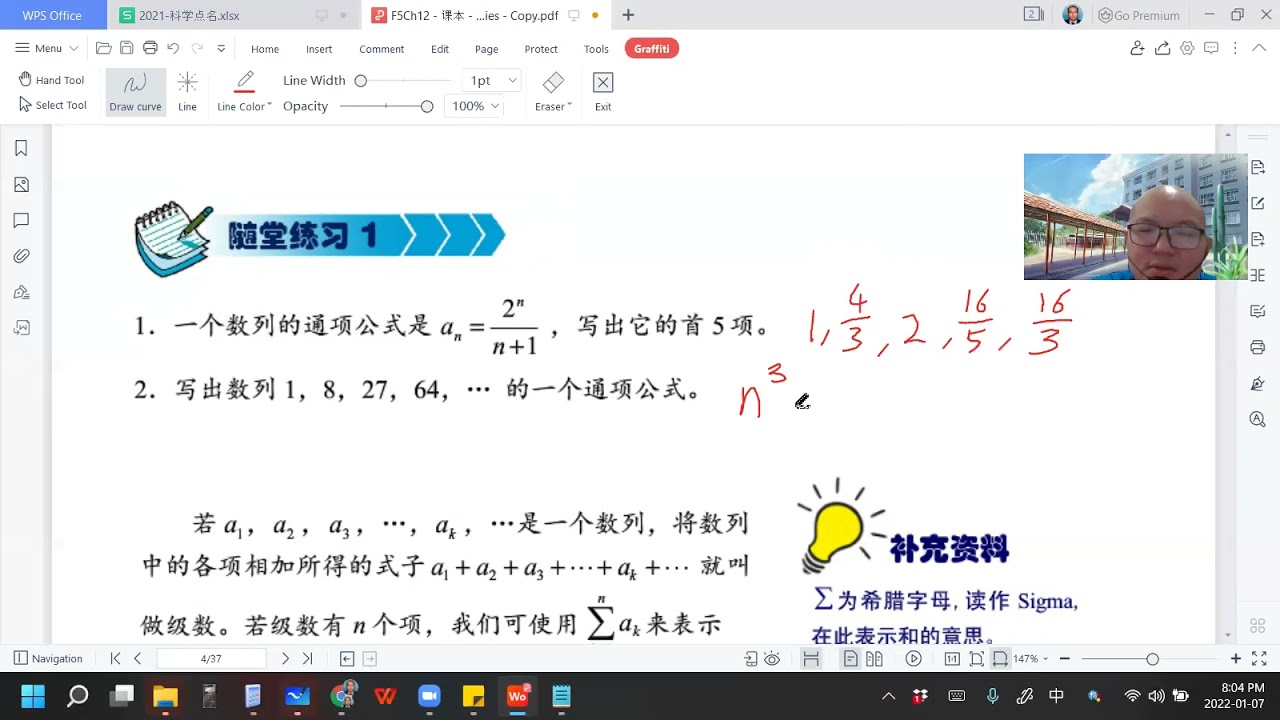Open the Comment tab
Screen dimensions: 1280x720
(x=382, y=49)
